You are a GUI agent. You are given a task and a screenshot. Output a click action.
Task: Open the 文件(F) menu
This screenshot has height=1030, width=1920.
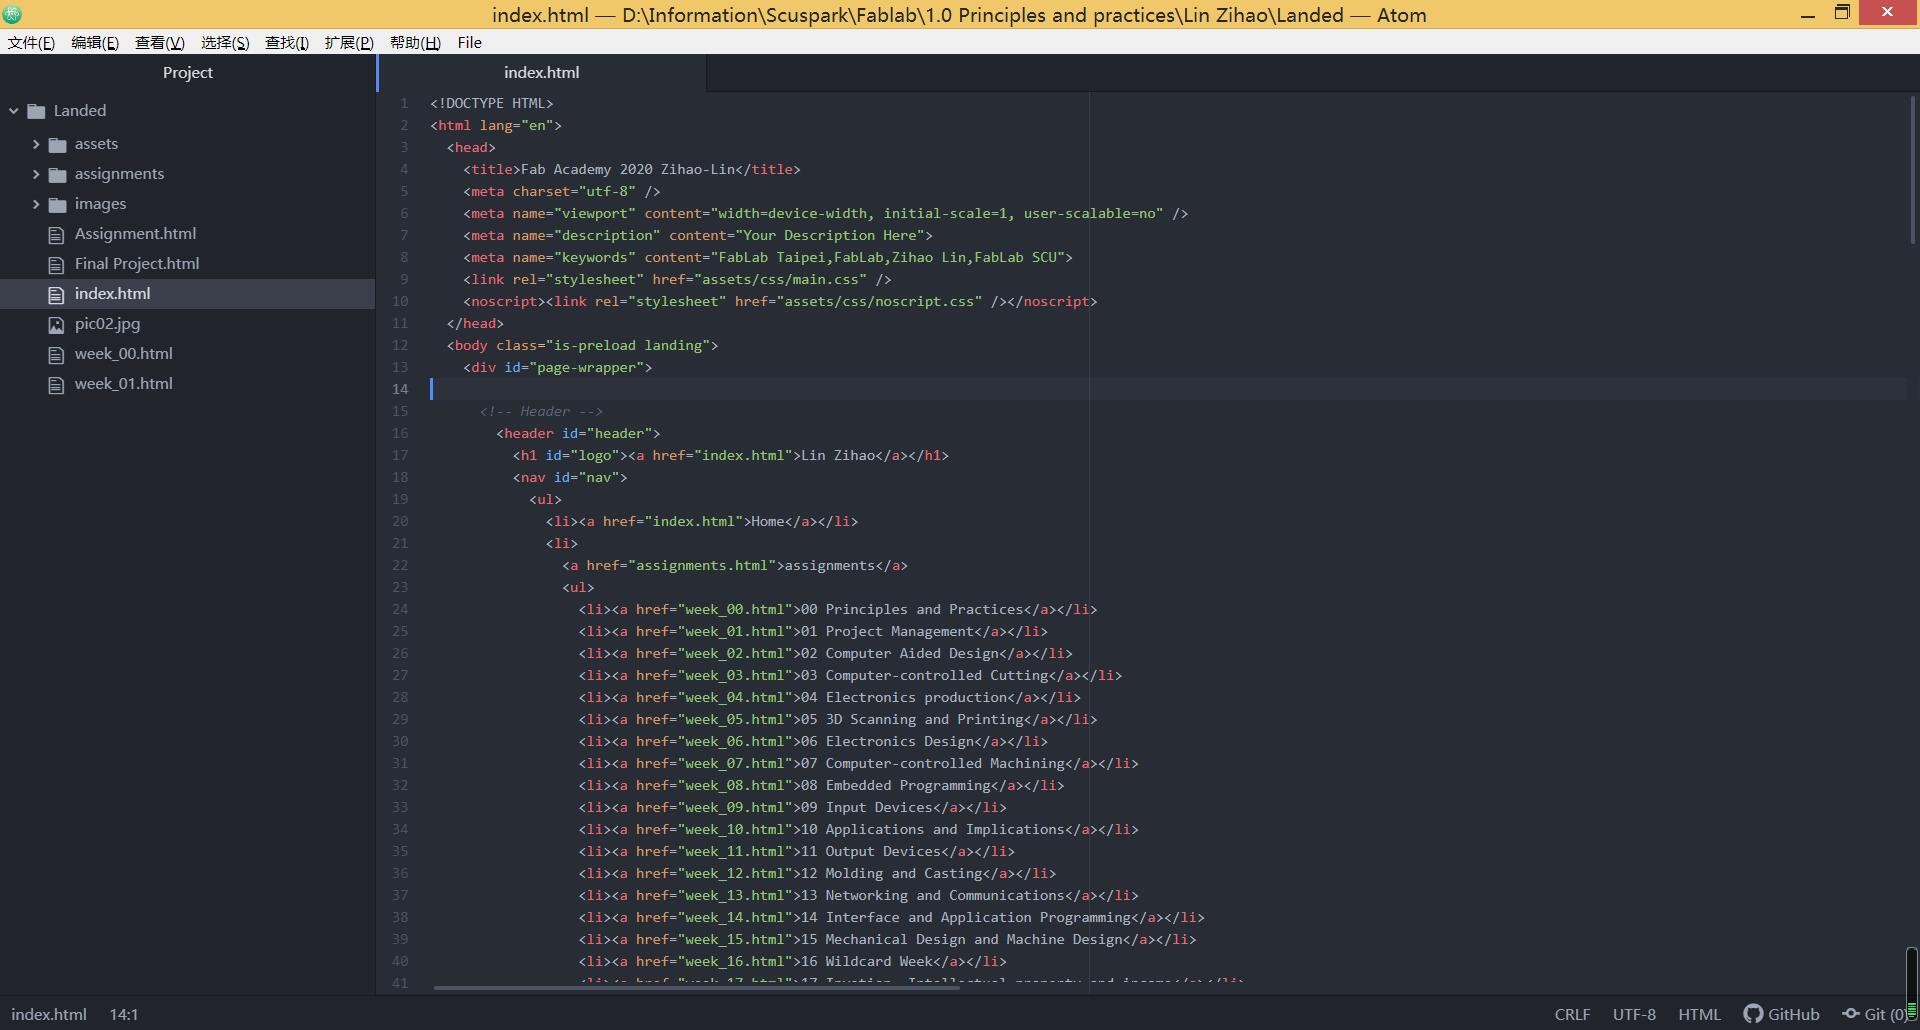click(x=31, y=42)
